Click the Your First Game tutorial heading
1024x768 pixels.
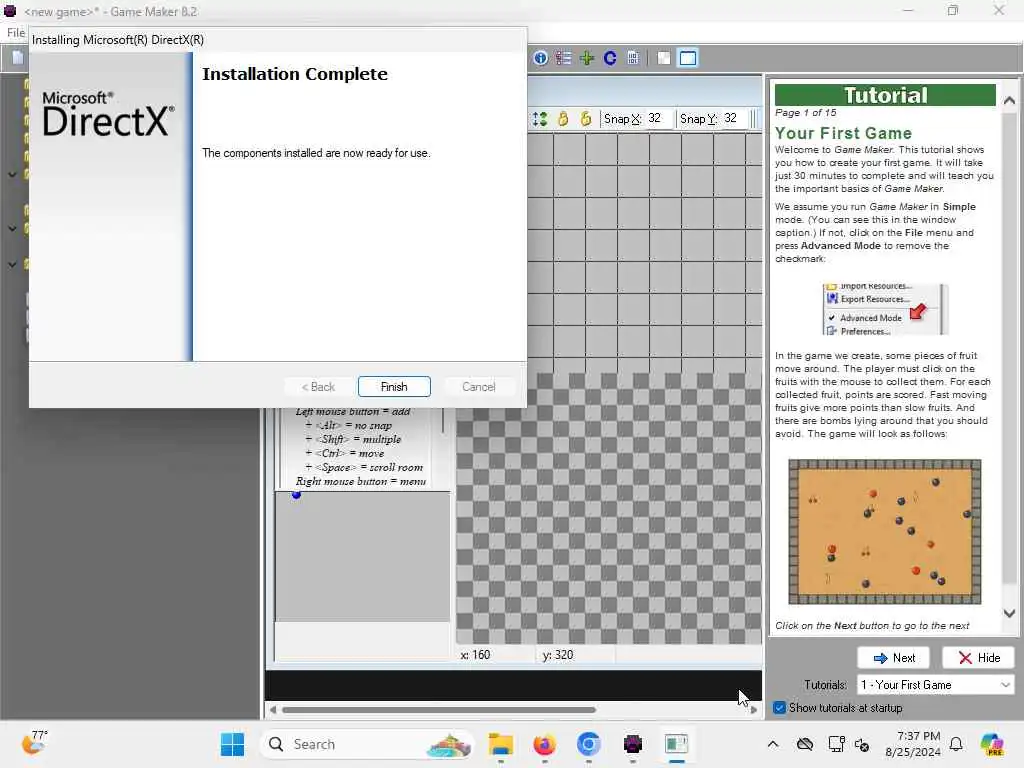tap(843, 133)
